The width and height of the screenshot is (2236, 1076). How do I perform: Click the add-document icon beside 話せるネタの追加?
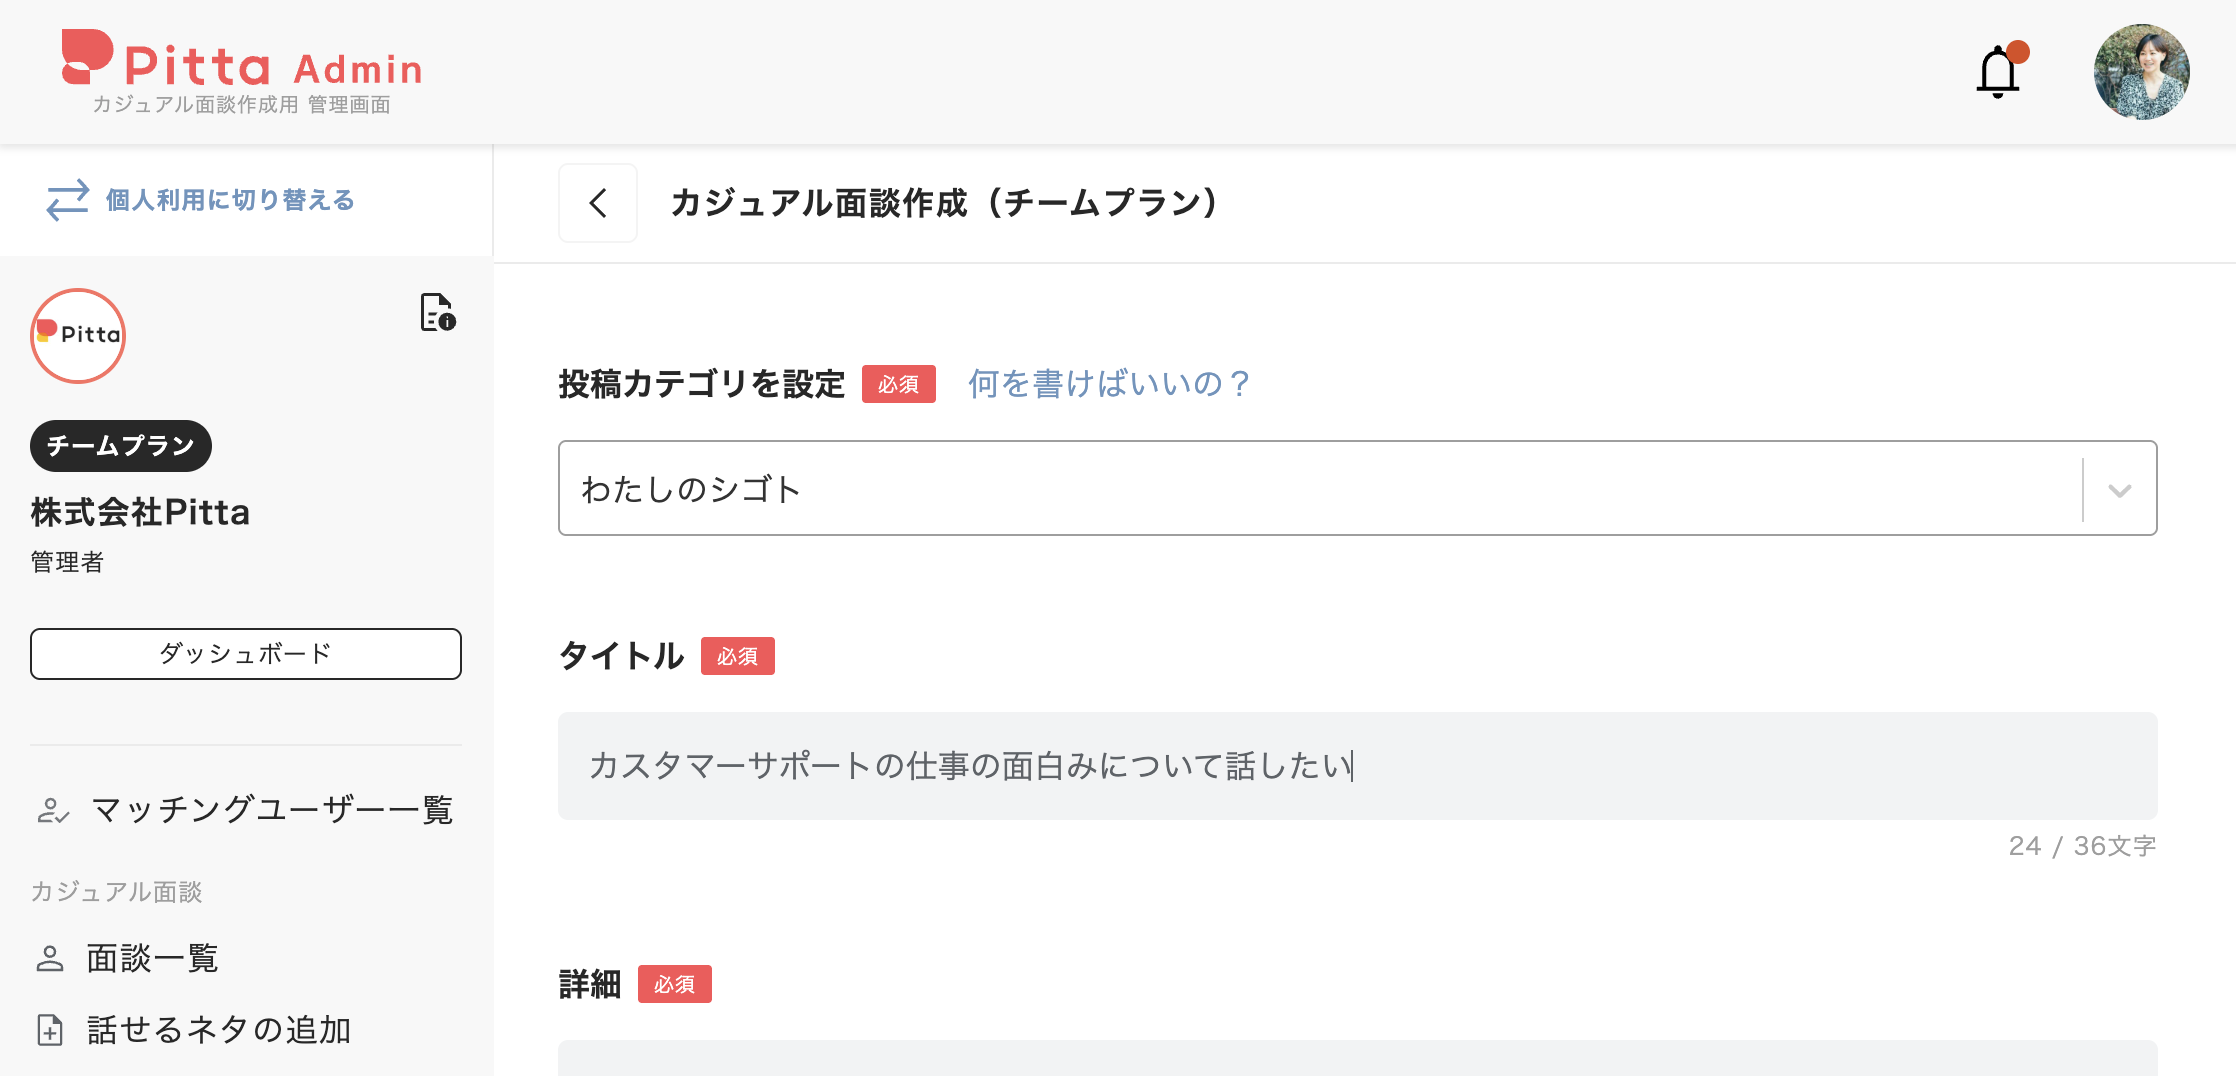click(50, 1030)
